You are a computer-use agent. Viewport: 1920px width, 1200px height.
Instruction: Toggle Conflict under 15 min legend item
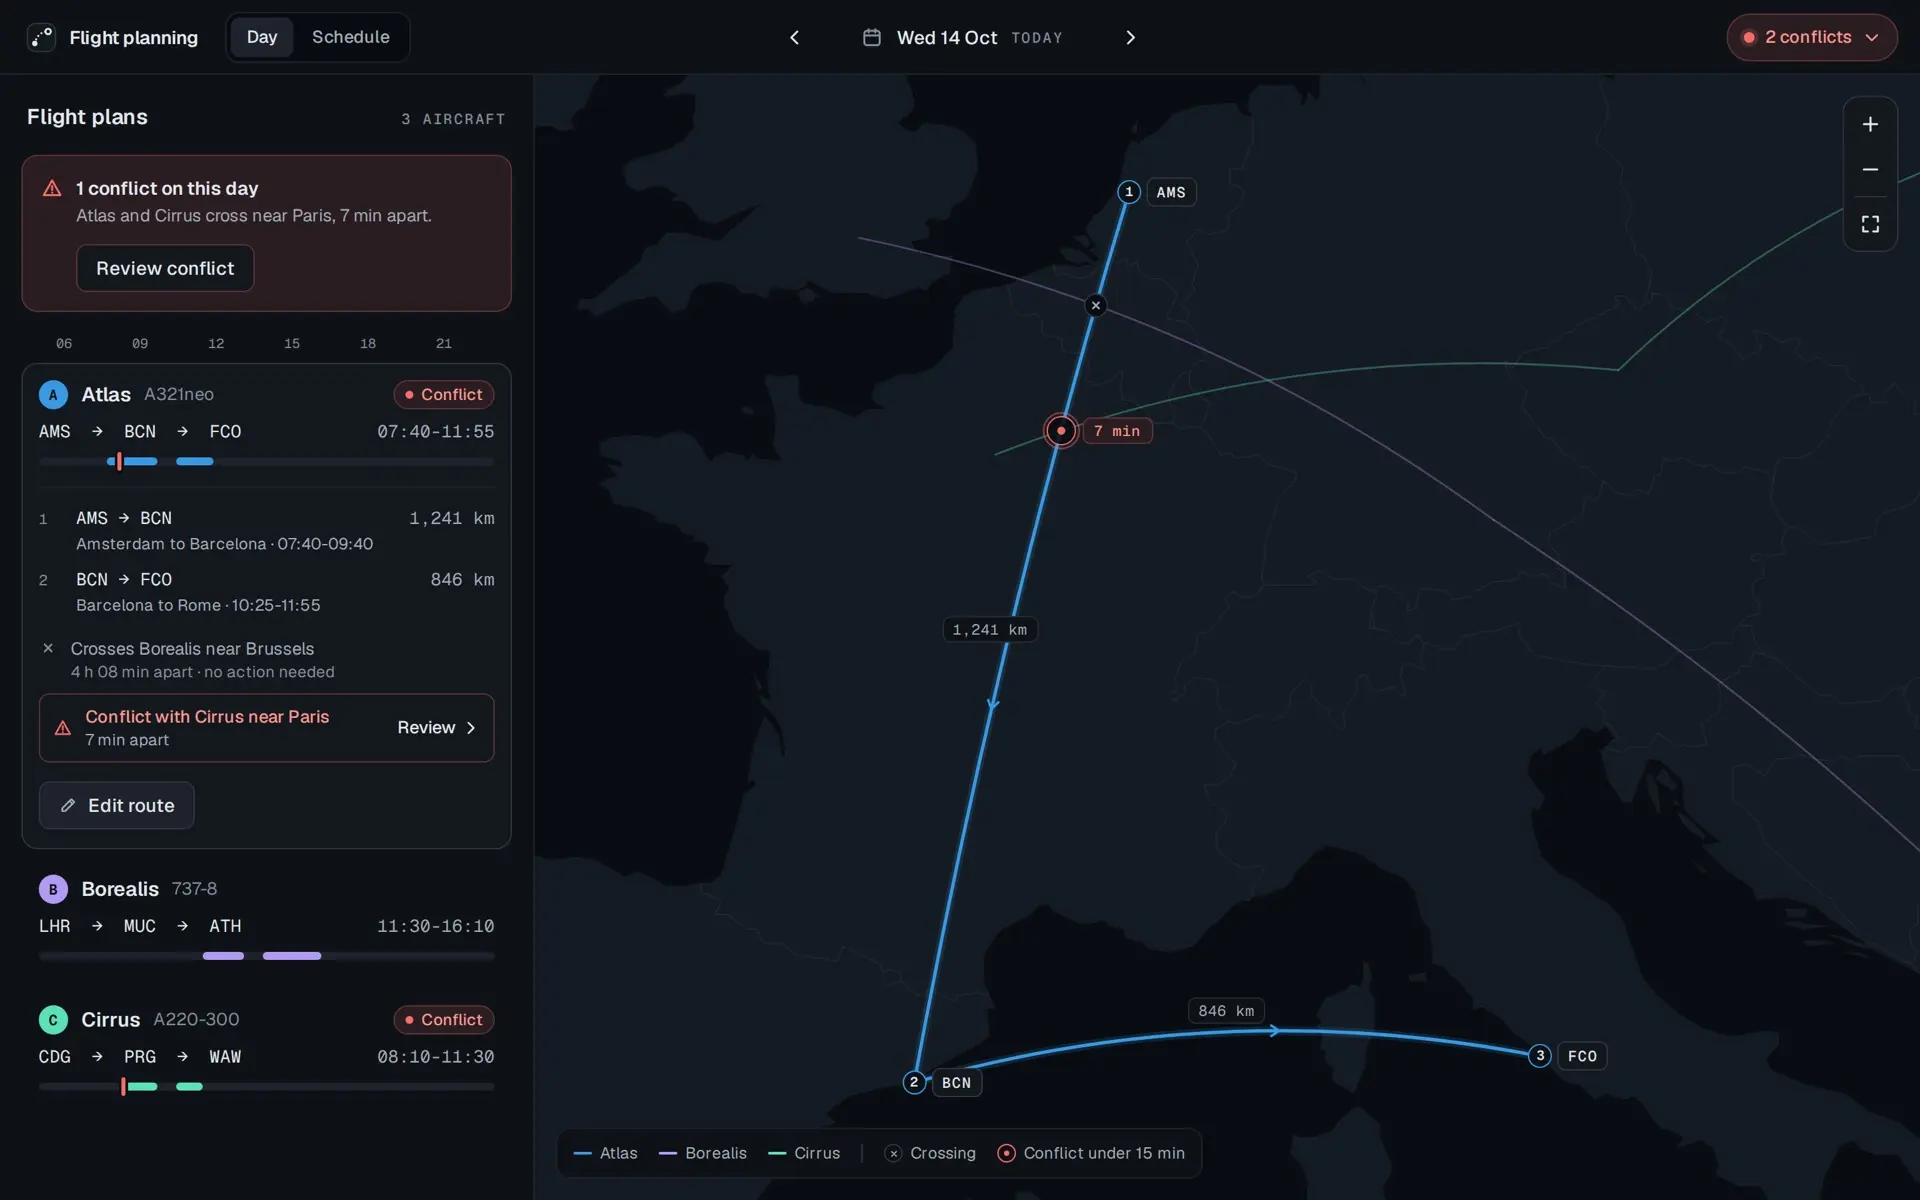1091,1153
